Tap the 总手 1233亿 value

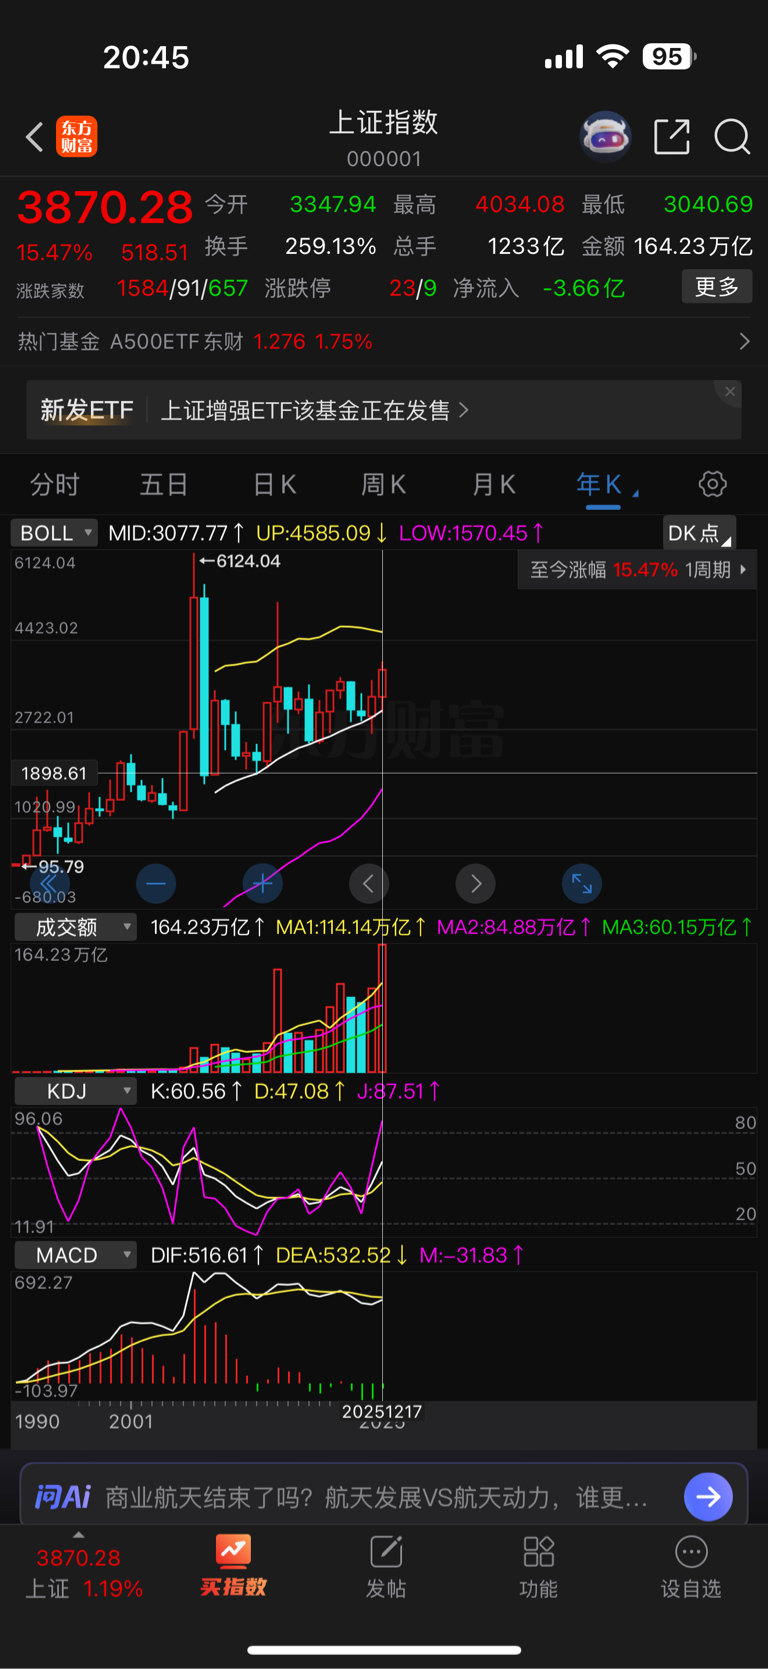(x=526, y=247)
